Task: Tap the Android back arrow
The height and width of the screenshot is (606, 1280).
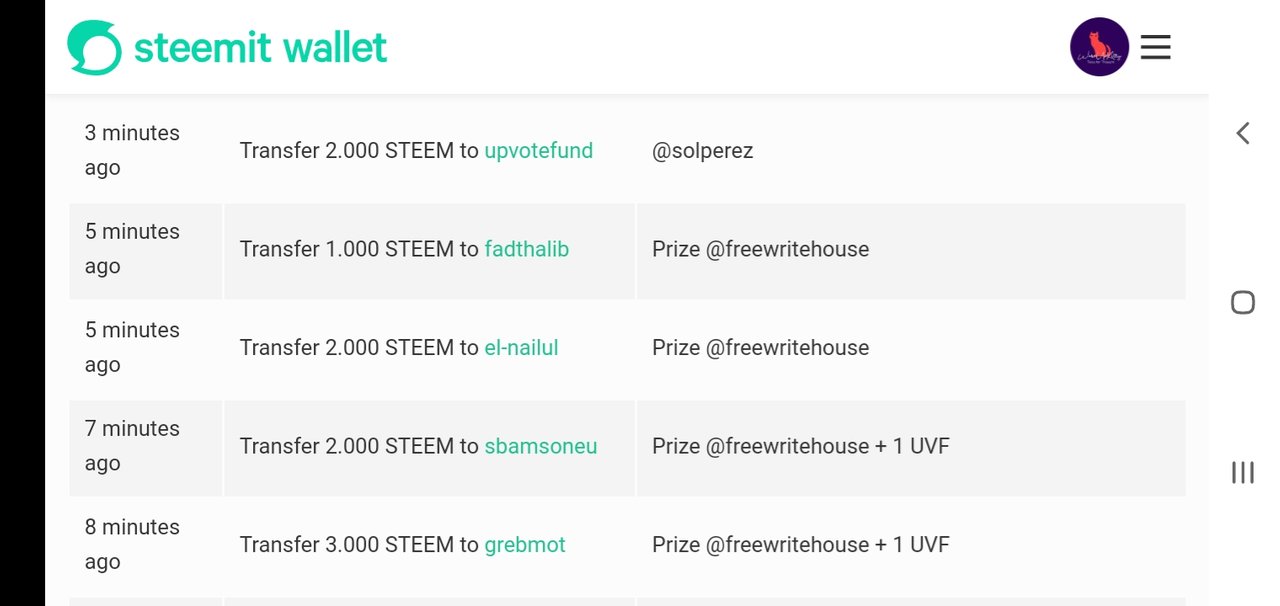Action: pos(1242,133)
